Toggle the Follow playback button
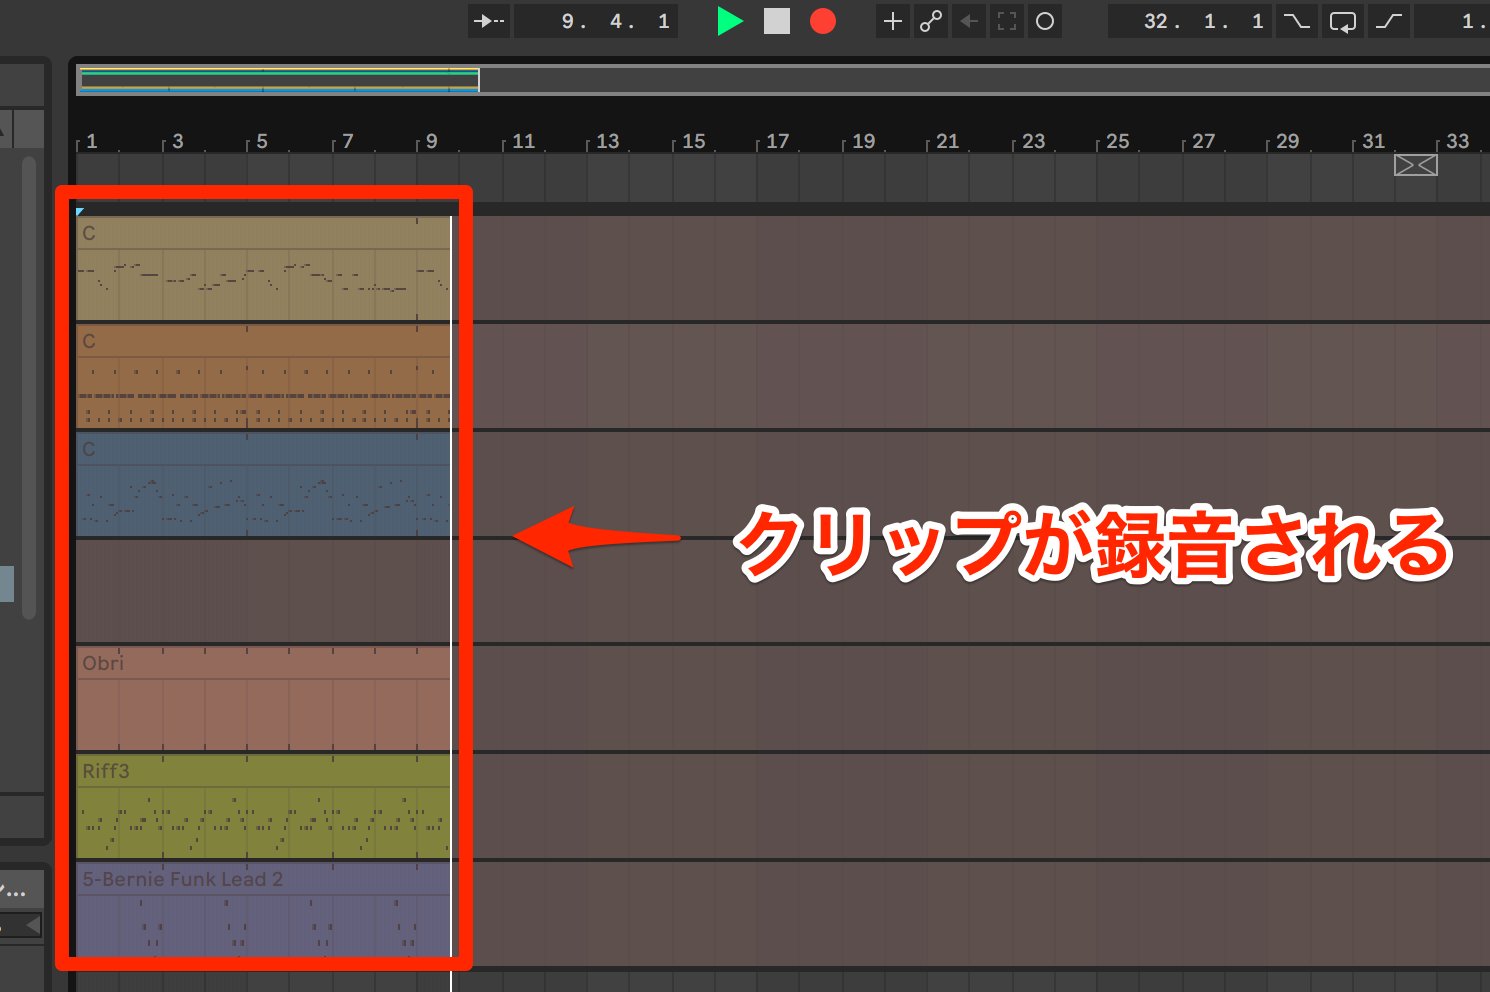The image size is (1490, 992). [489, 21]
